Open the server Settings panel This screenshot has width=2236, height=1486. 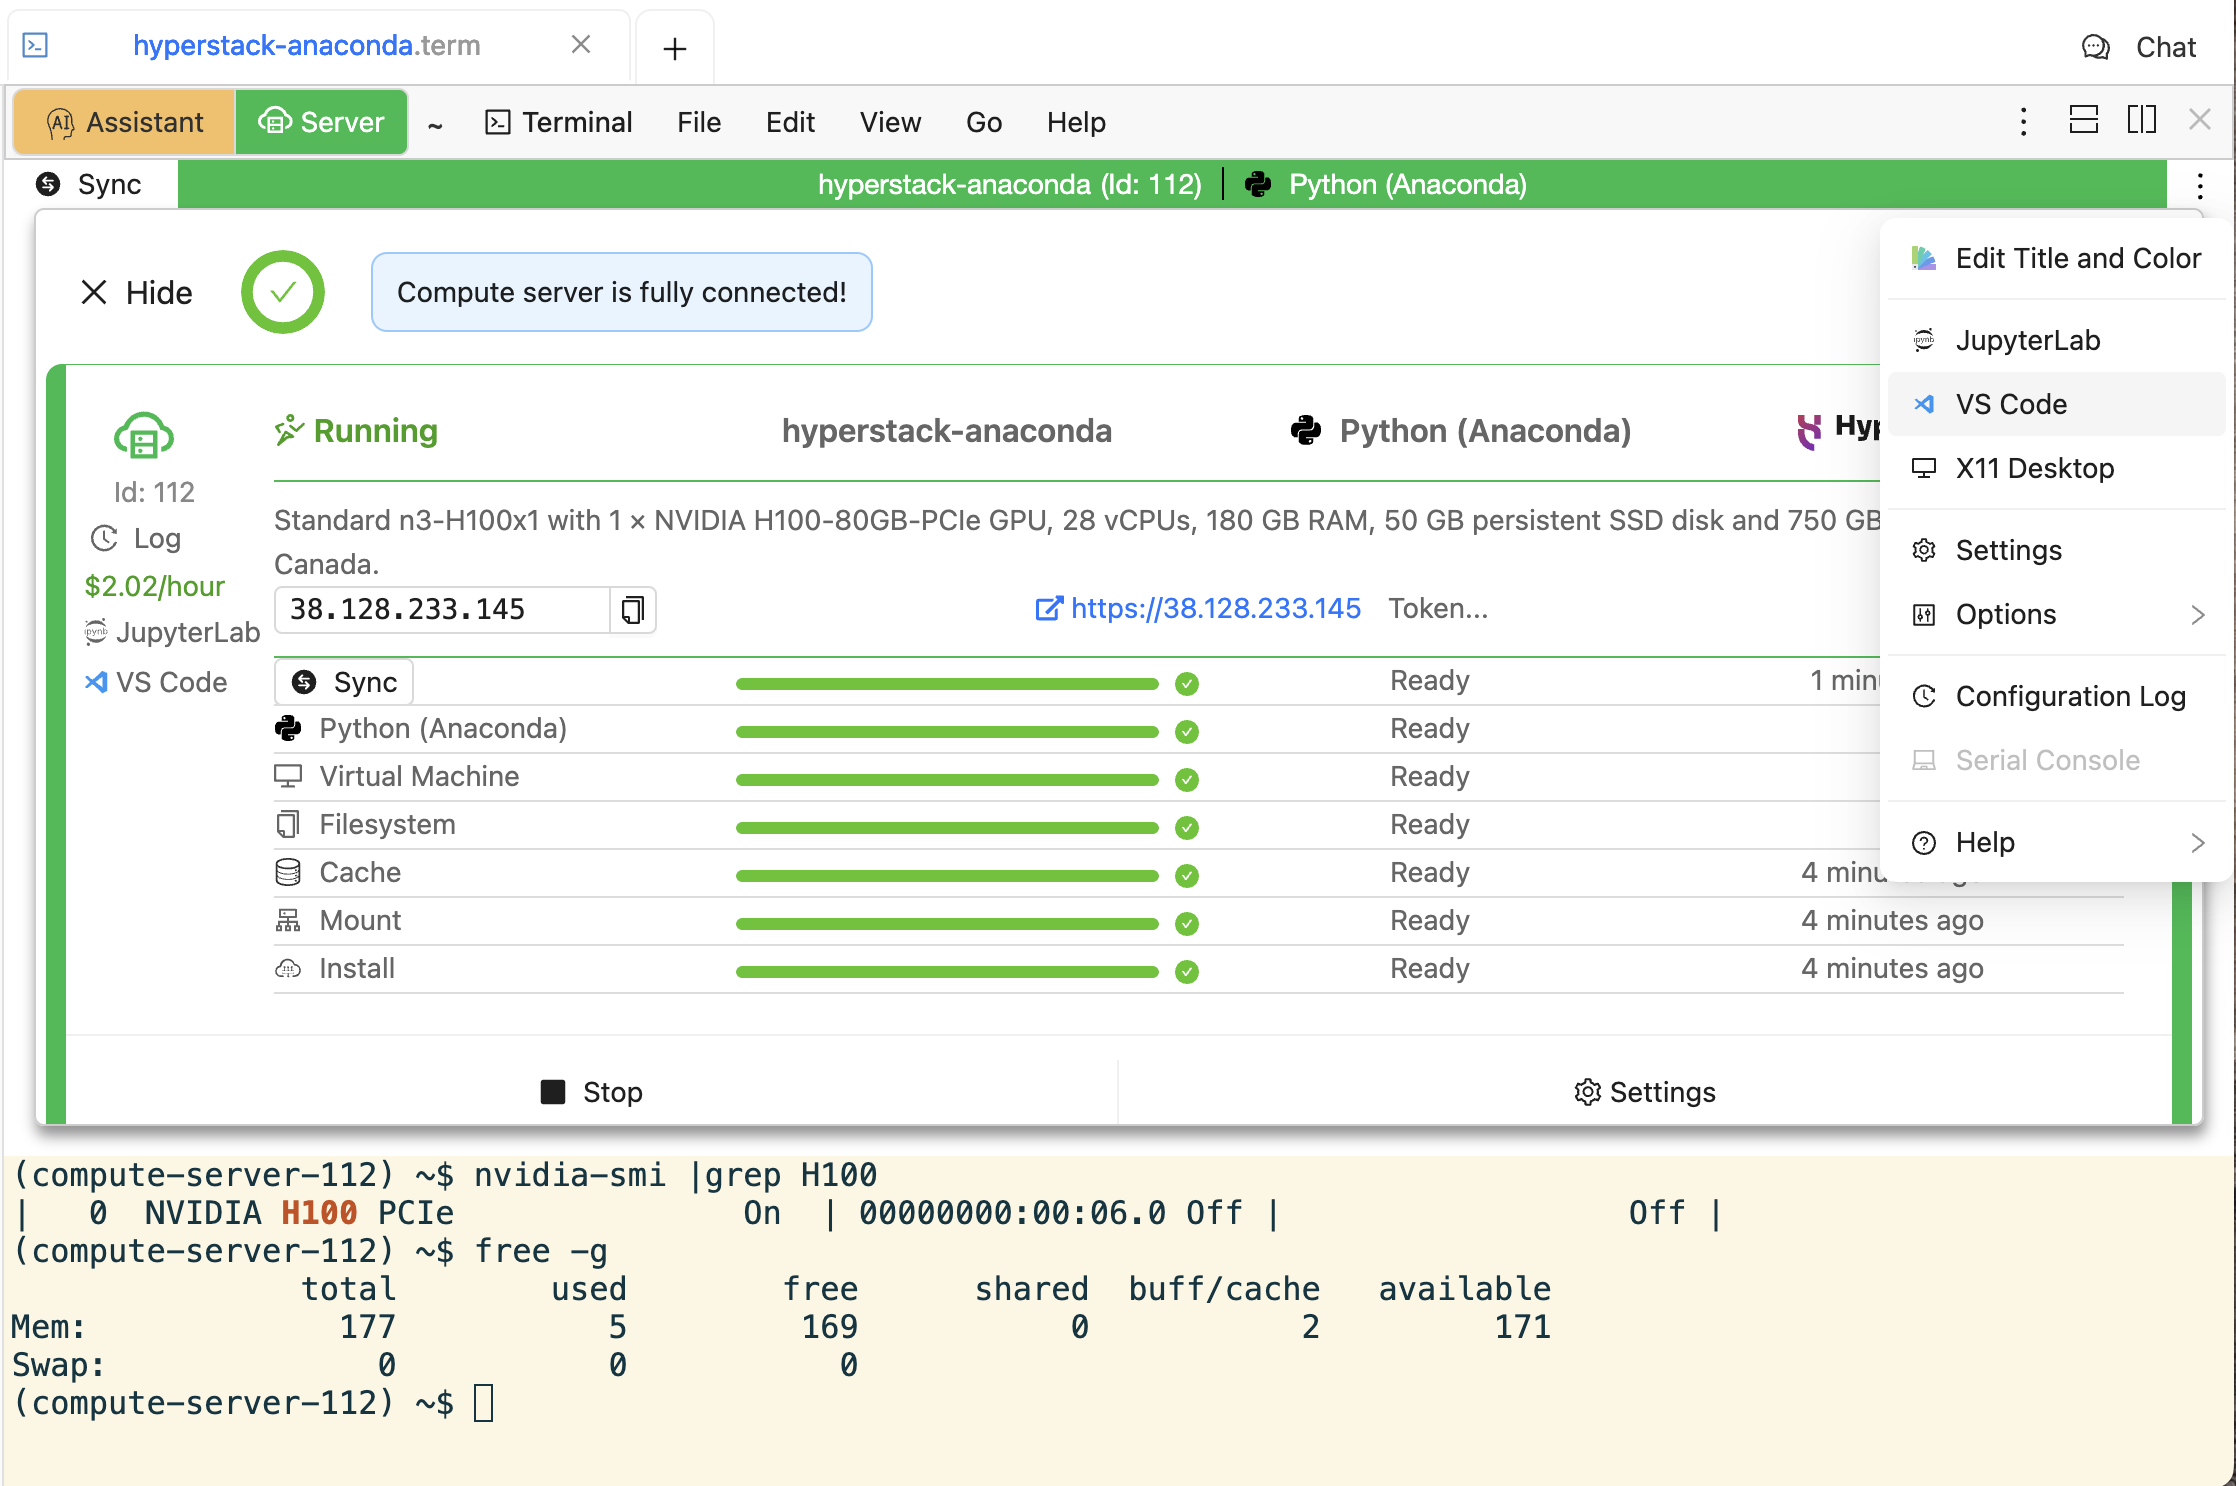tap(2007, 549)
